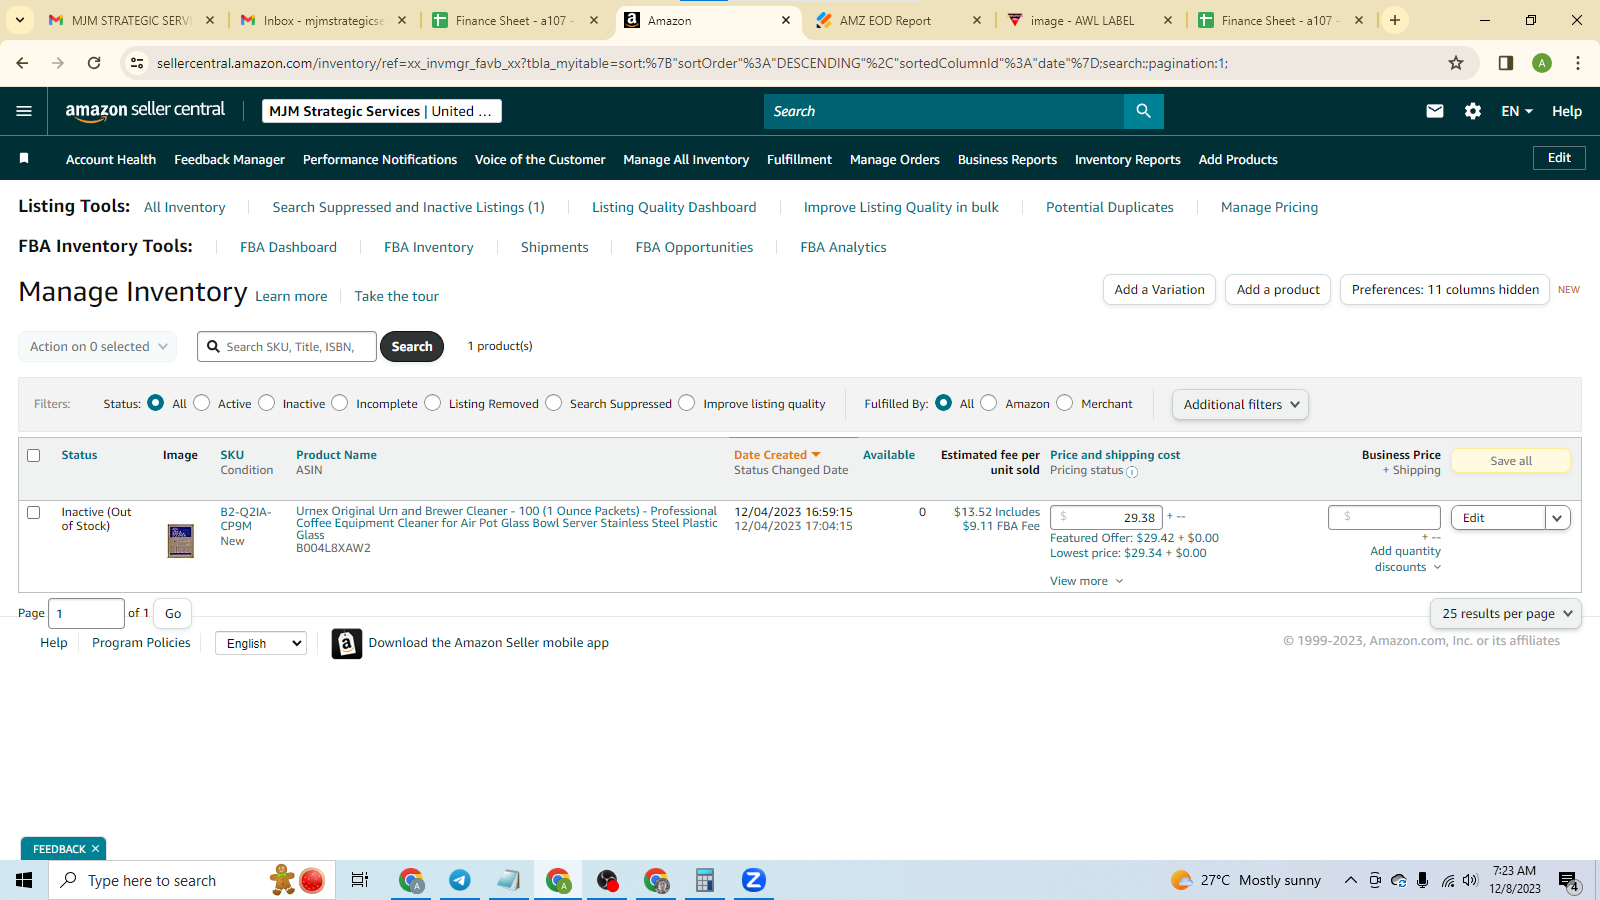Click the Amazon Seller mobile app icon

point(347,643)
